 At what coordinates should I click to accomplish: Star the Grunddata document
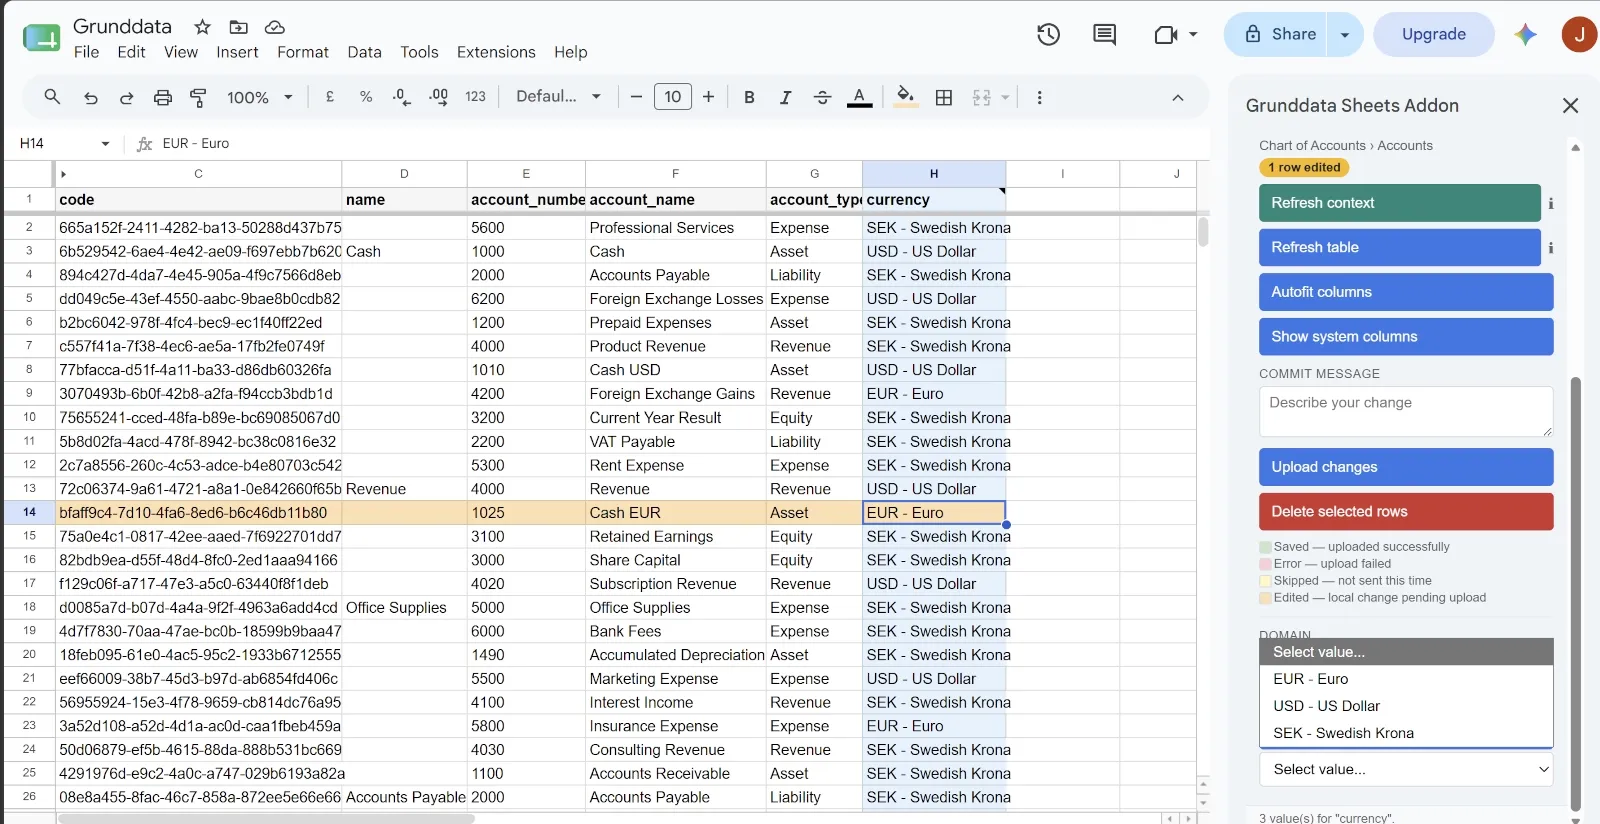pyautogui.click(x=202, y=27)
